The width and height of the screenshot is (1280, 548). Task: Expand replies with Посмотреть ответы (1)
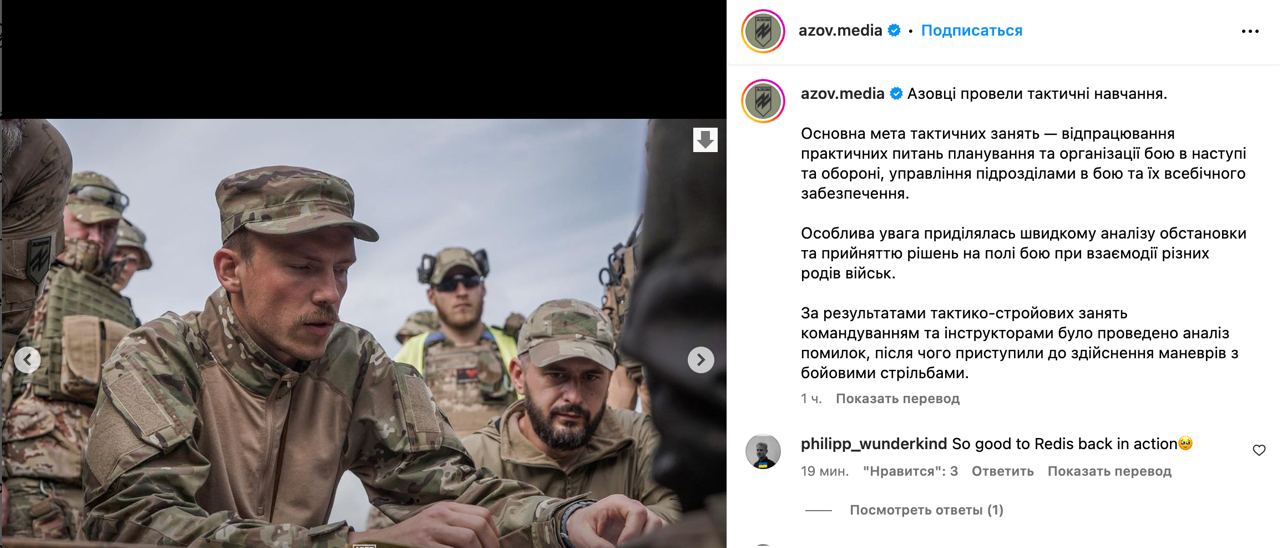tap(926, 510)
